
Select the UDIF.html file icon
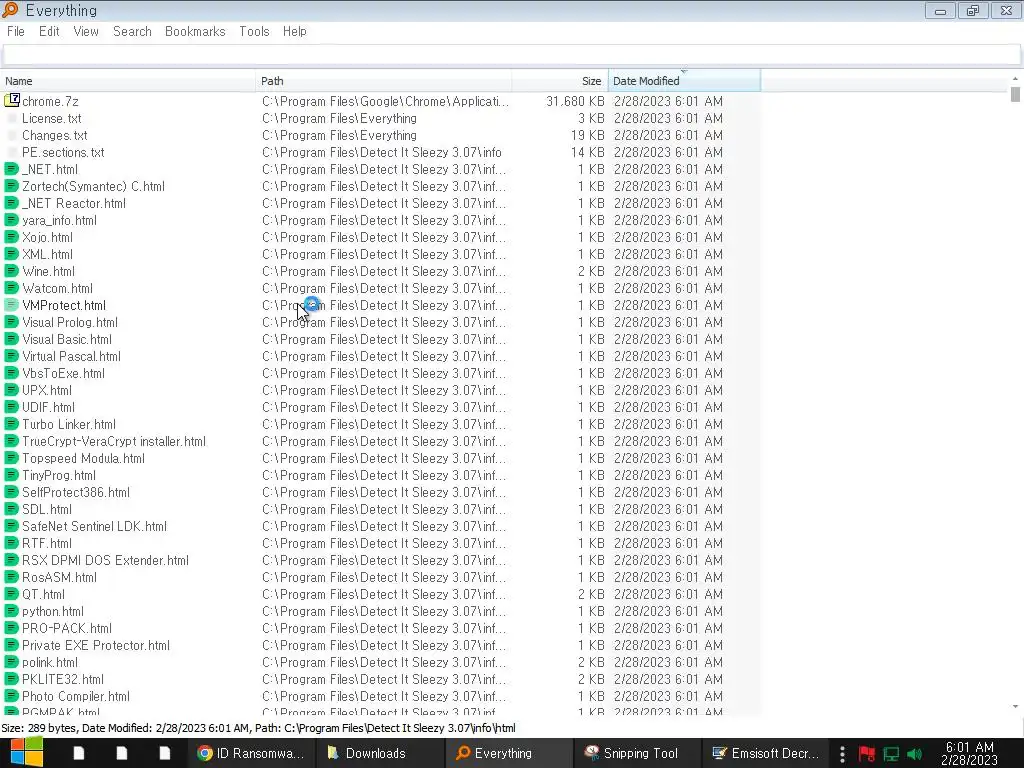coord(12,407)
